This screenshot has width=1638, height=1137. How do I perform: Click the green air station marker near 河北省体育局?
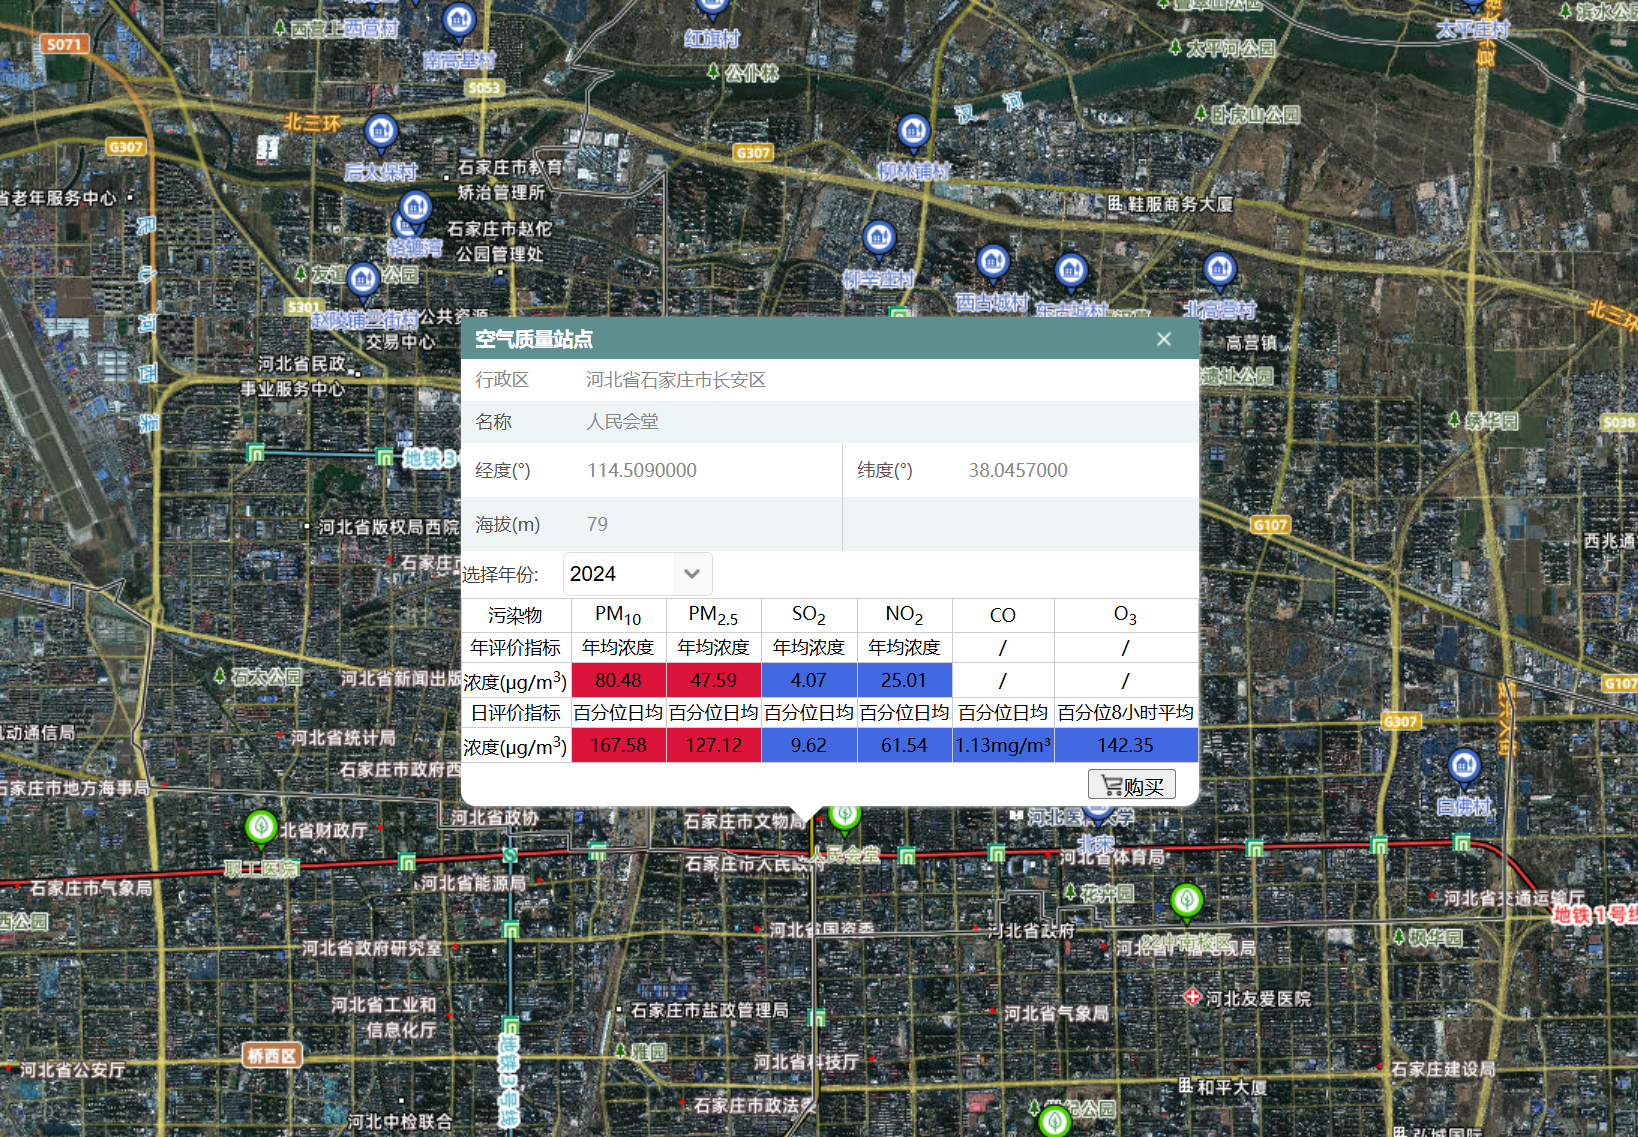point(1186,900)
